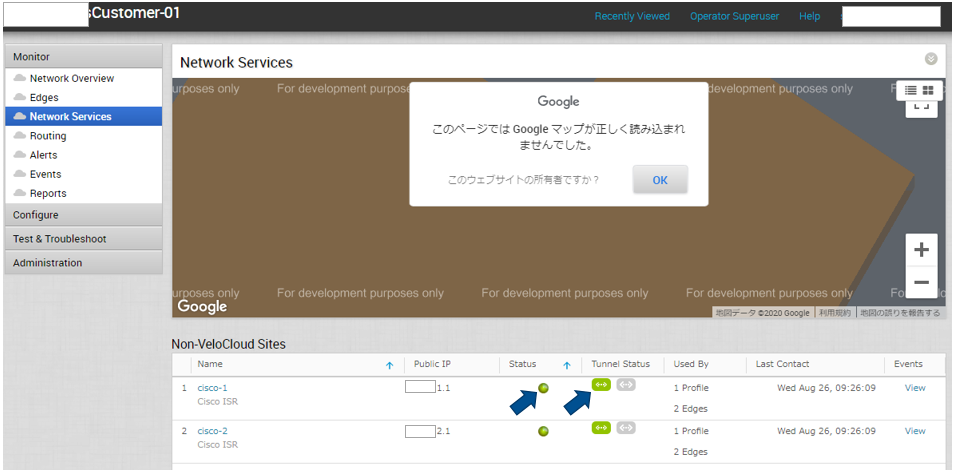Click cisco-1 green status indicator

pyautogui.click(x=543, y=388)
